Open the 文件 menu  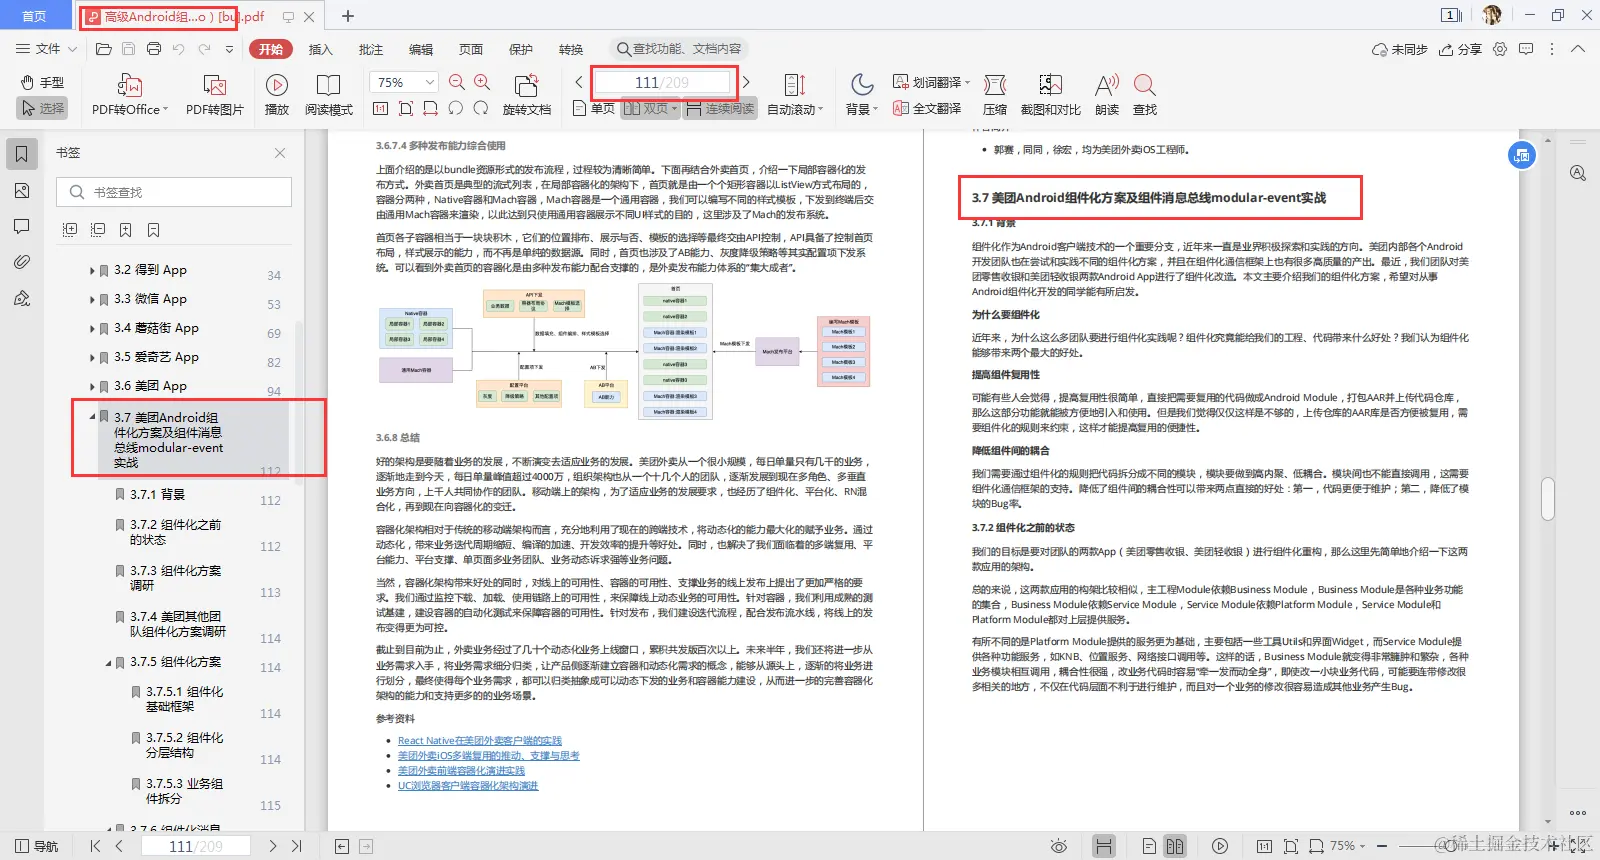[46, 49]
